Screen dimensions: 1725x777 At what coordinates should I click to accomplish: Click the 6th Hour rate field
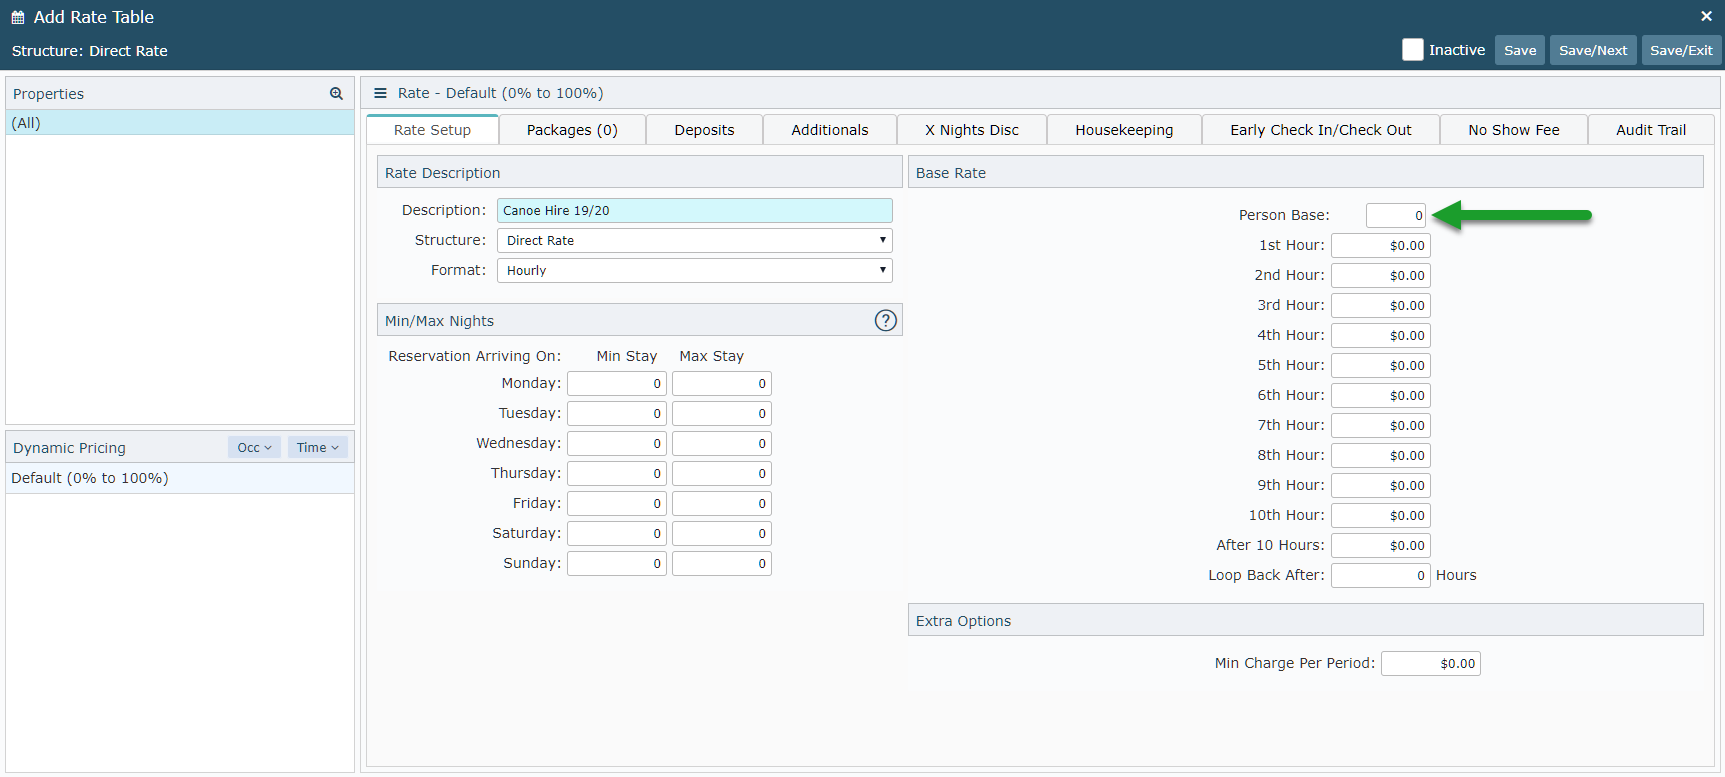(1381, 395)
